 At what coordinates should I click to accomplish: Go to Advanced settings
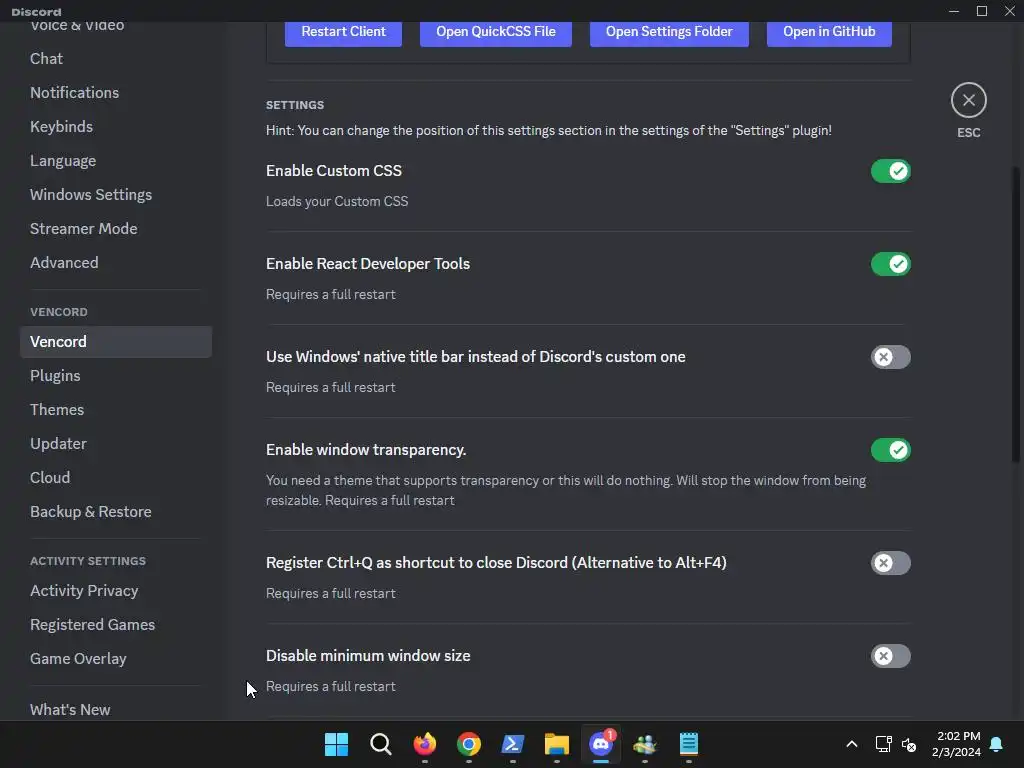coord(116,263)
